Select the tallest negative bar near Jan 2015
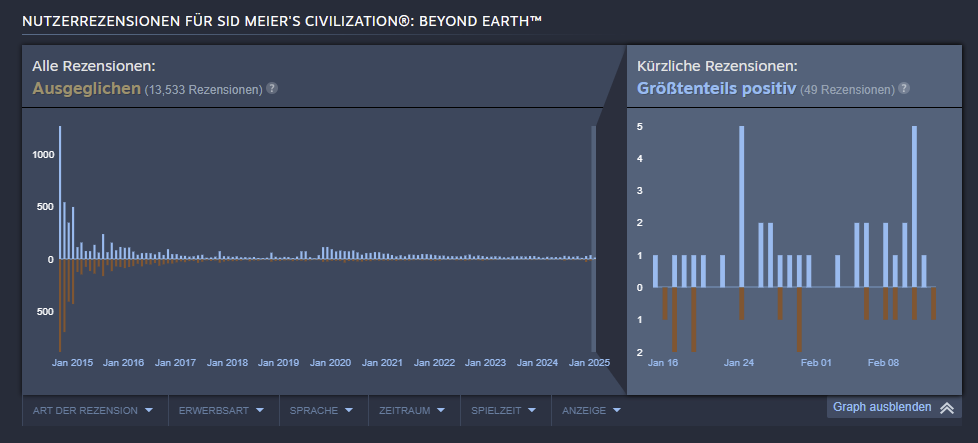The height and width of the screenshot is (443, 978). coord(60,305)
